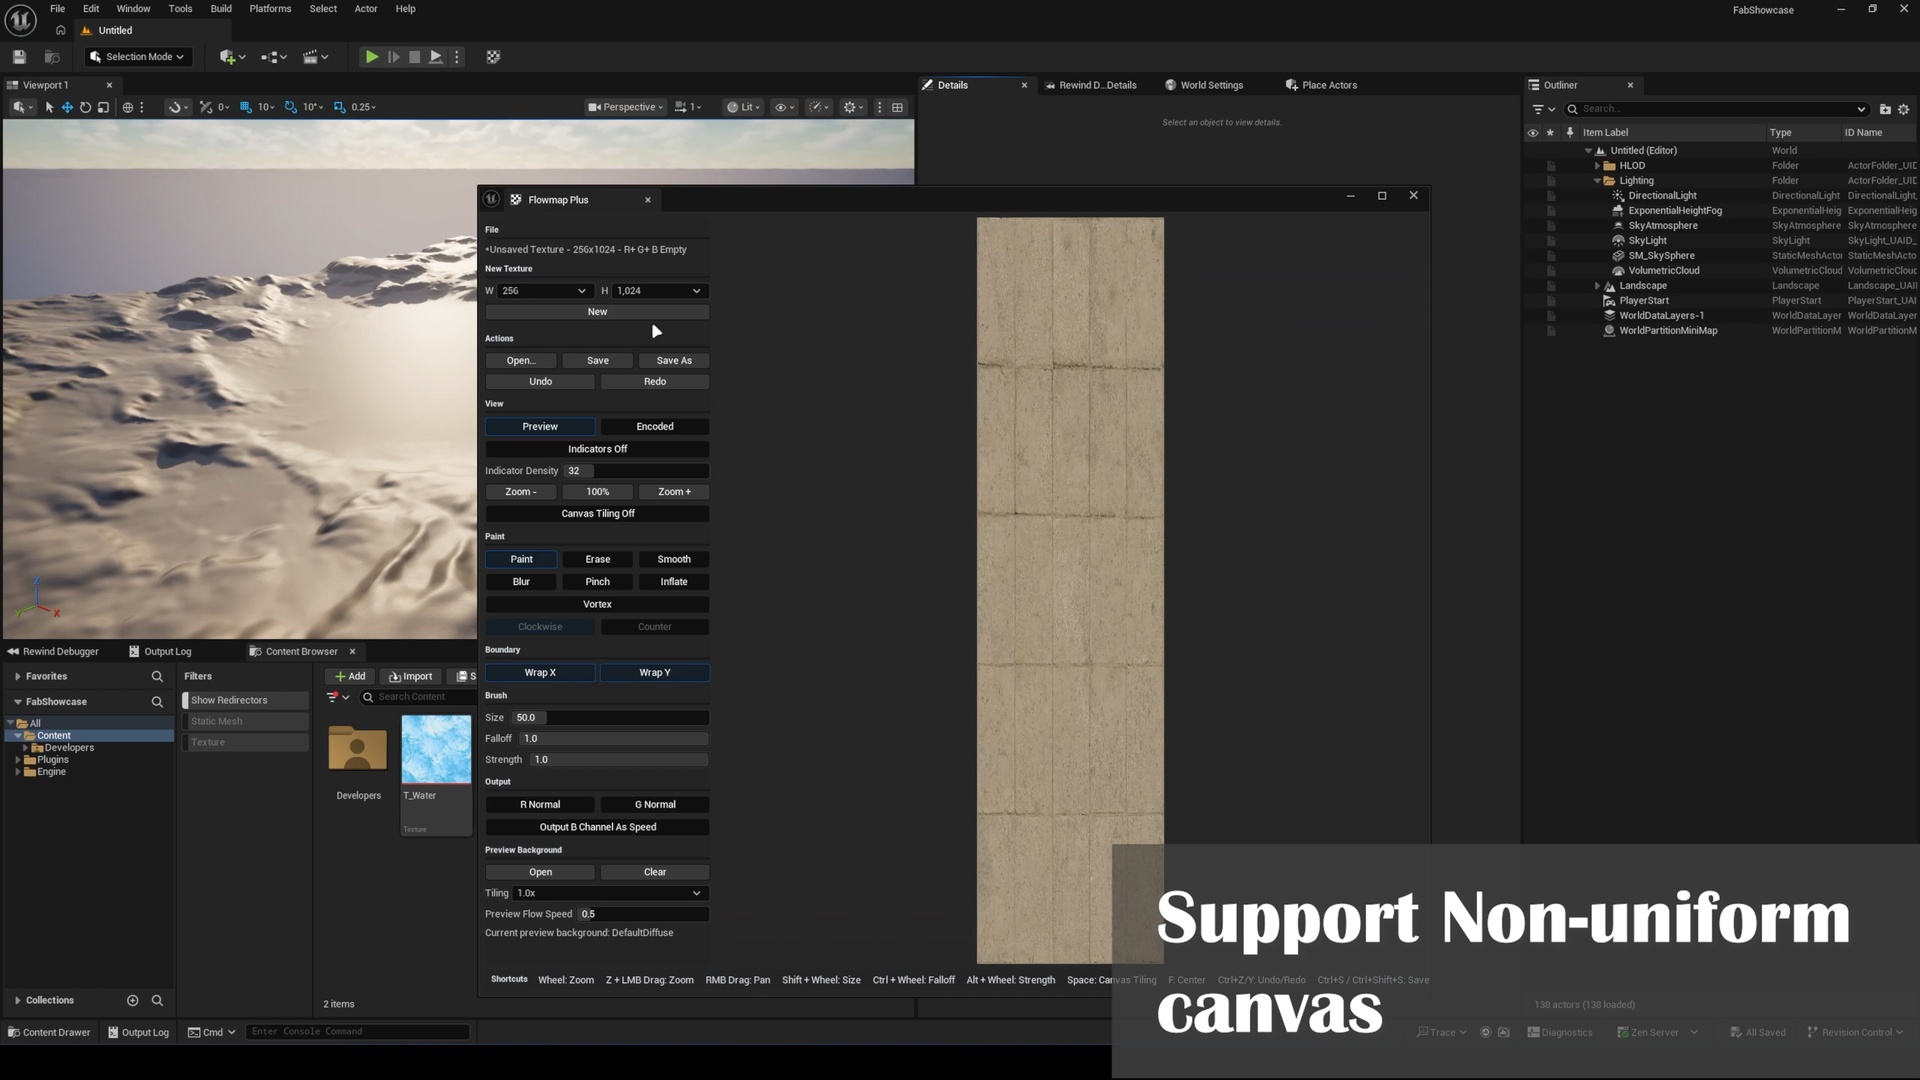Select the translate gizmo tool icon
1920x1080 pixels.
point(67,107)
